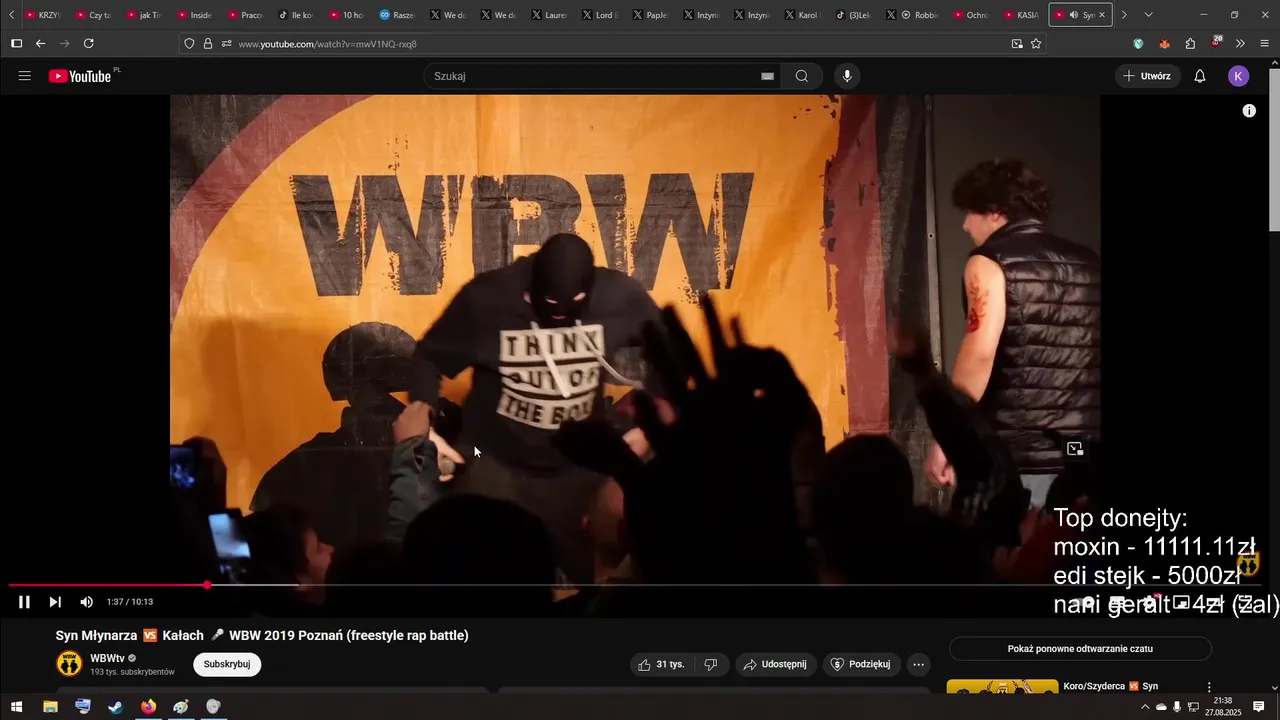Skip to the next video

[x=55, y=602]
